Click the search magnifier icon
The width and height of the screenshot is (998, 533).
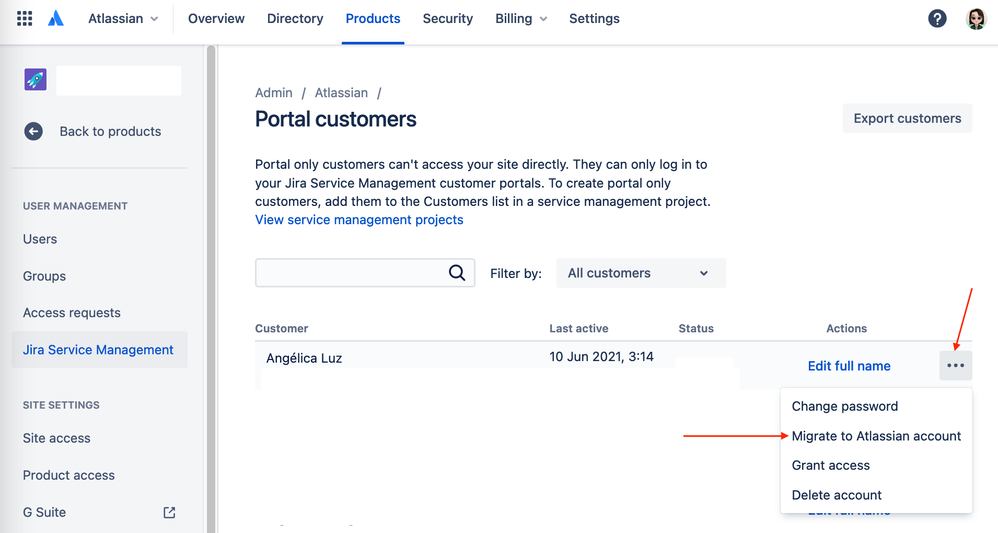point(457,273)
